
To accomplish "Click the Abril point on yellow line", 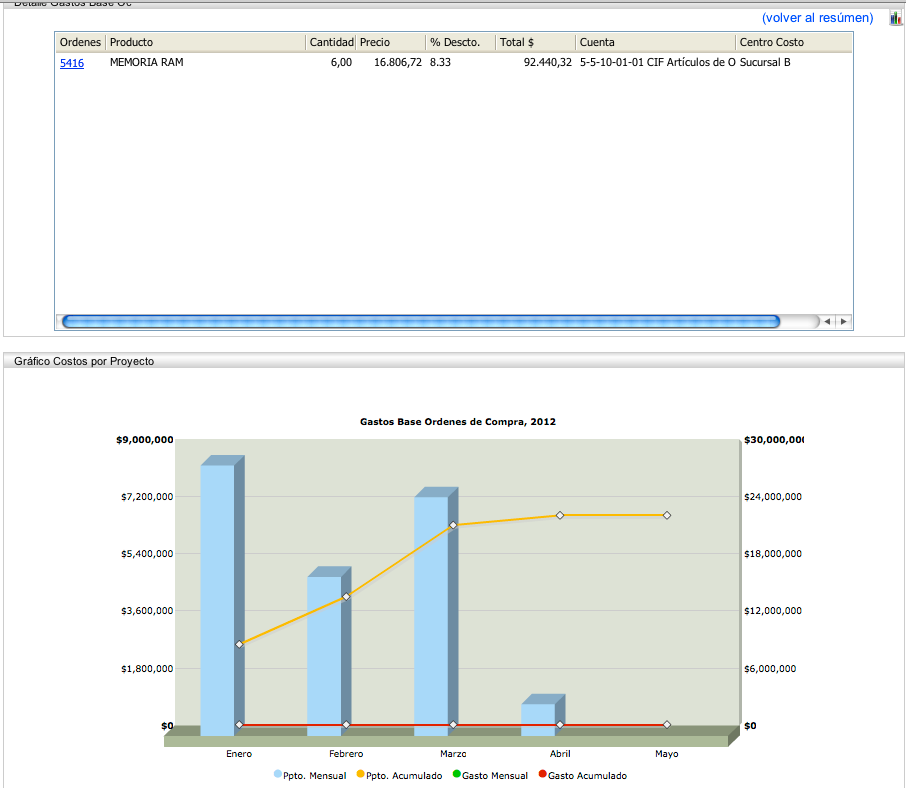I will tap(560, 515).
